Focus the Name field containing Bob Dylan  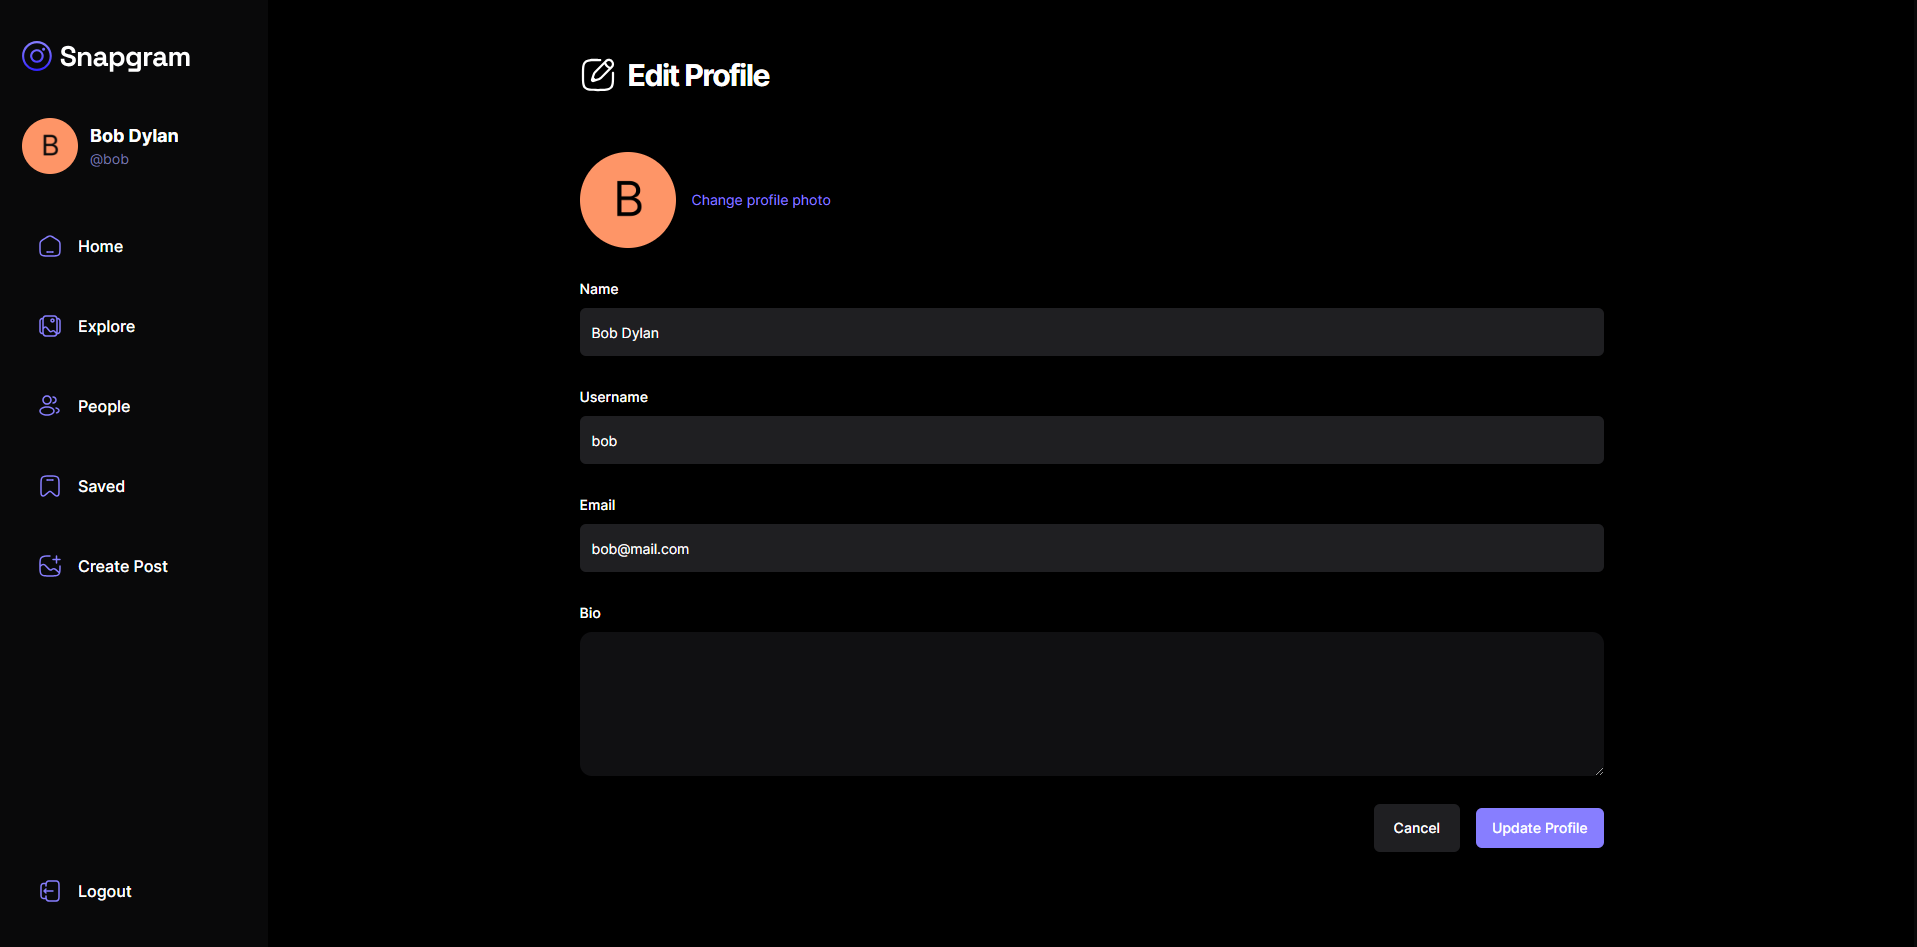pos(1091,332)
